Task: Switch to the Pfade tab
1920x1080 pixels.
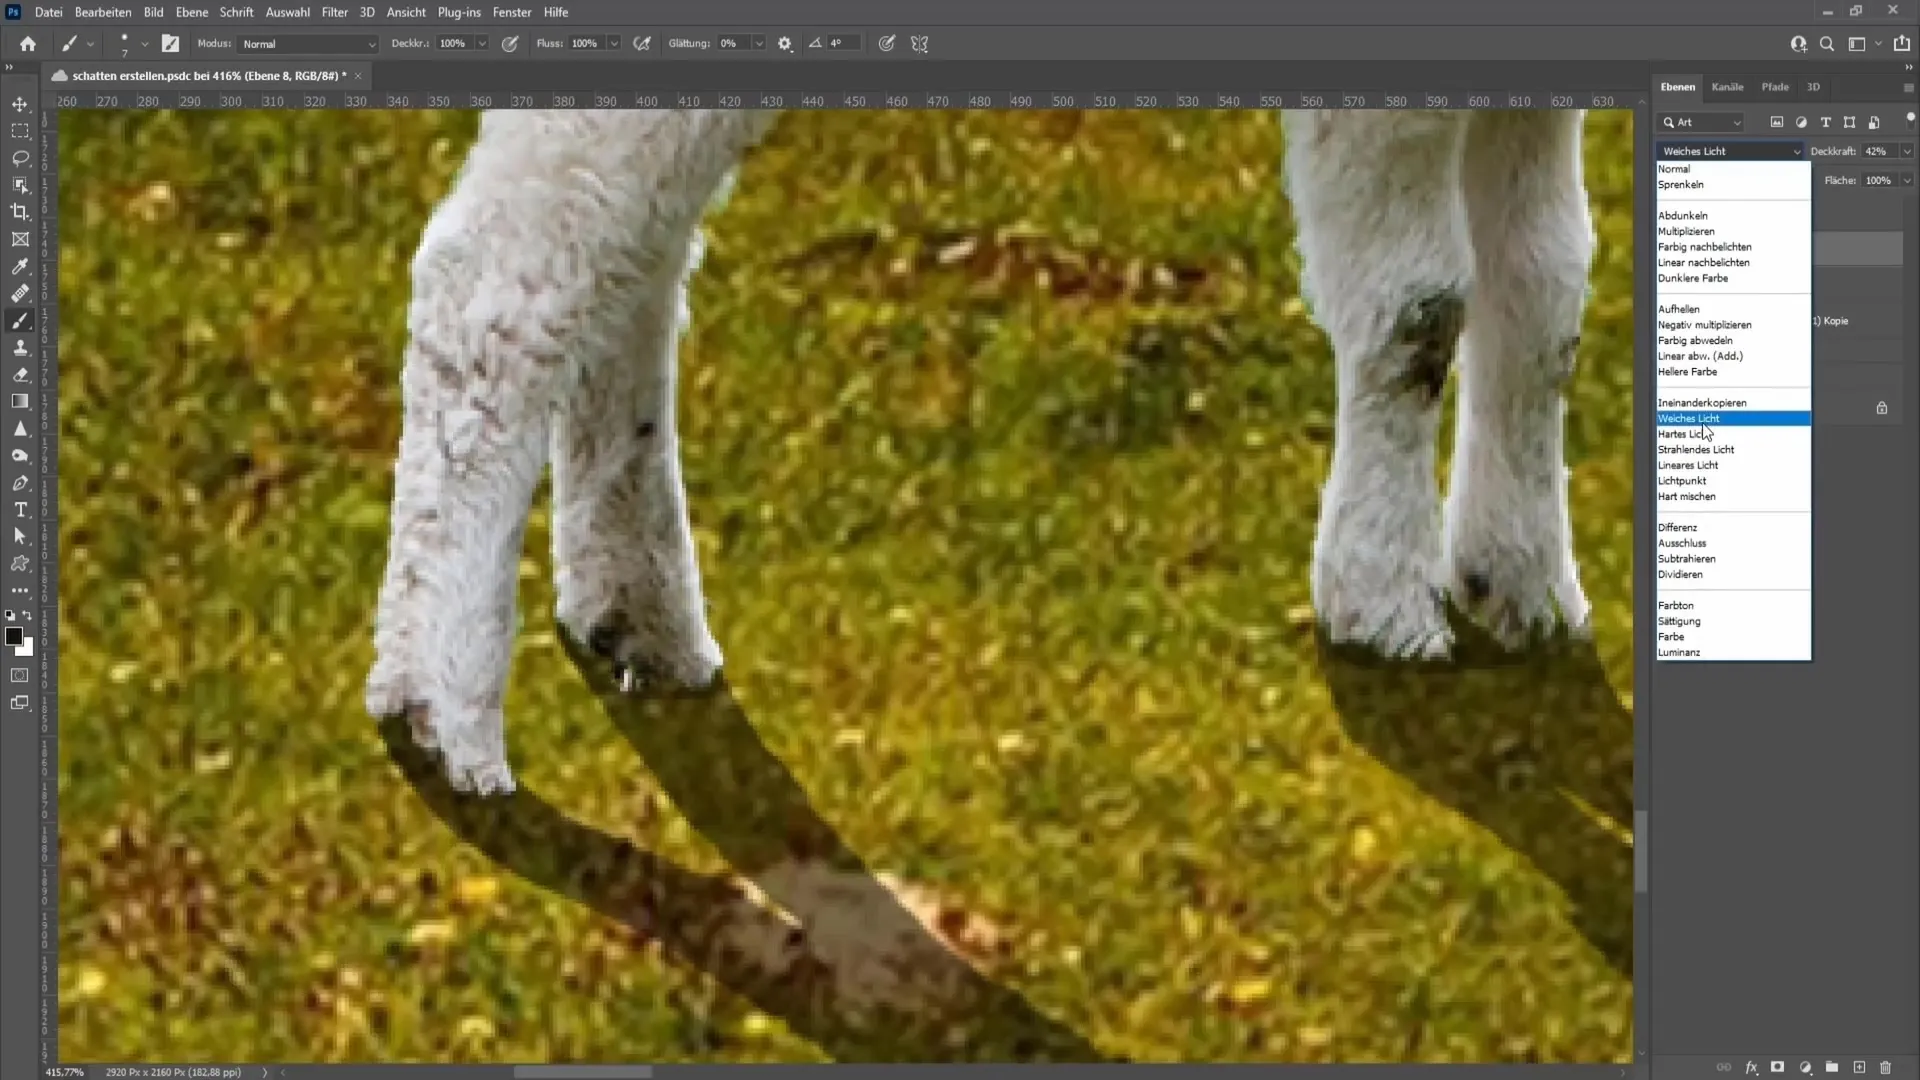Action: point(1775,86)
